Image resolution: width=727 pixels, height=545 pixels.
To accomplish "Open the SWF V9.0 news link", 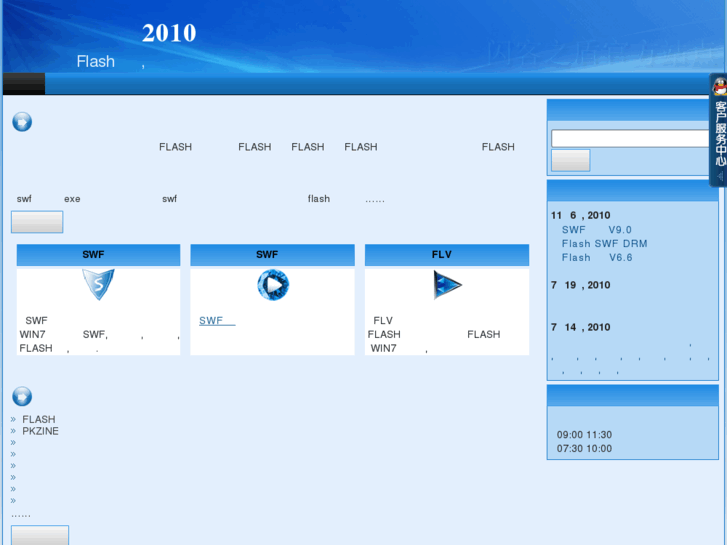I will (596, 230).
